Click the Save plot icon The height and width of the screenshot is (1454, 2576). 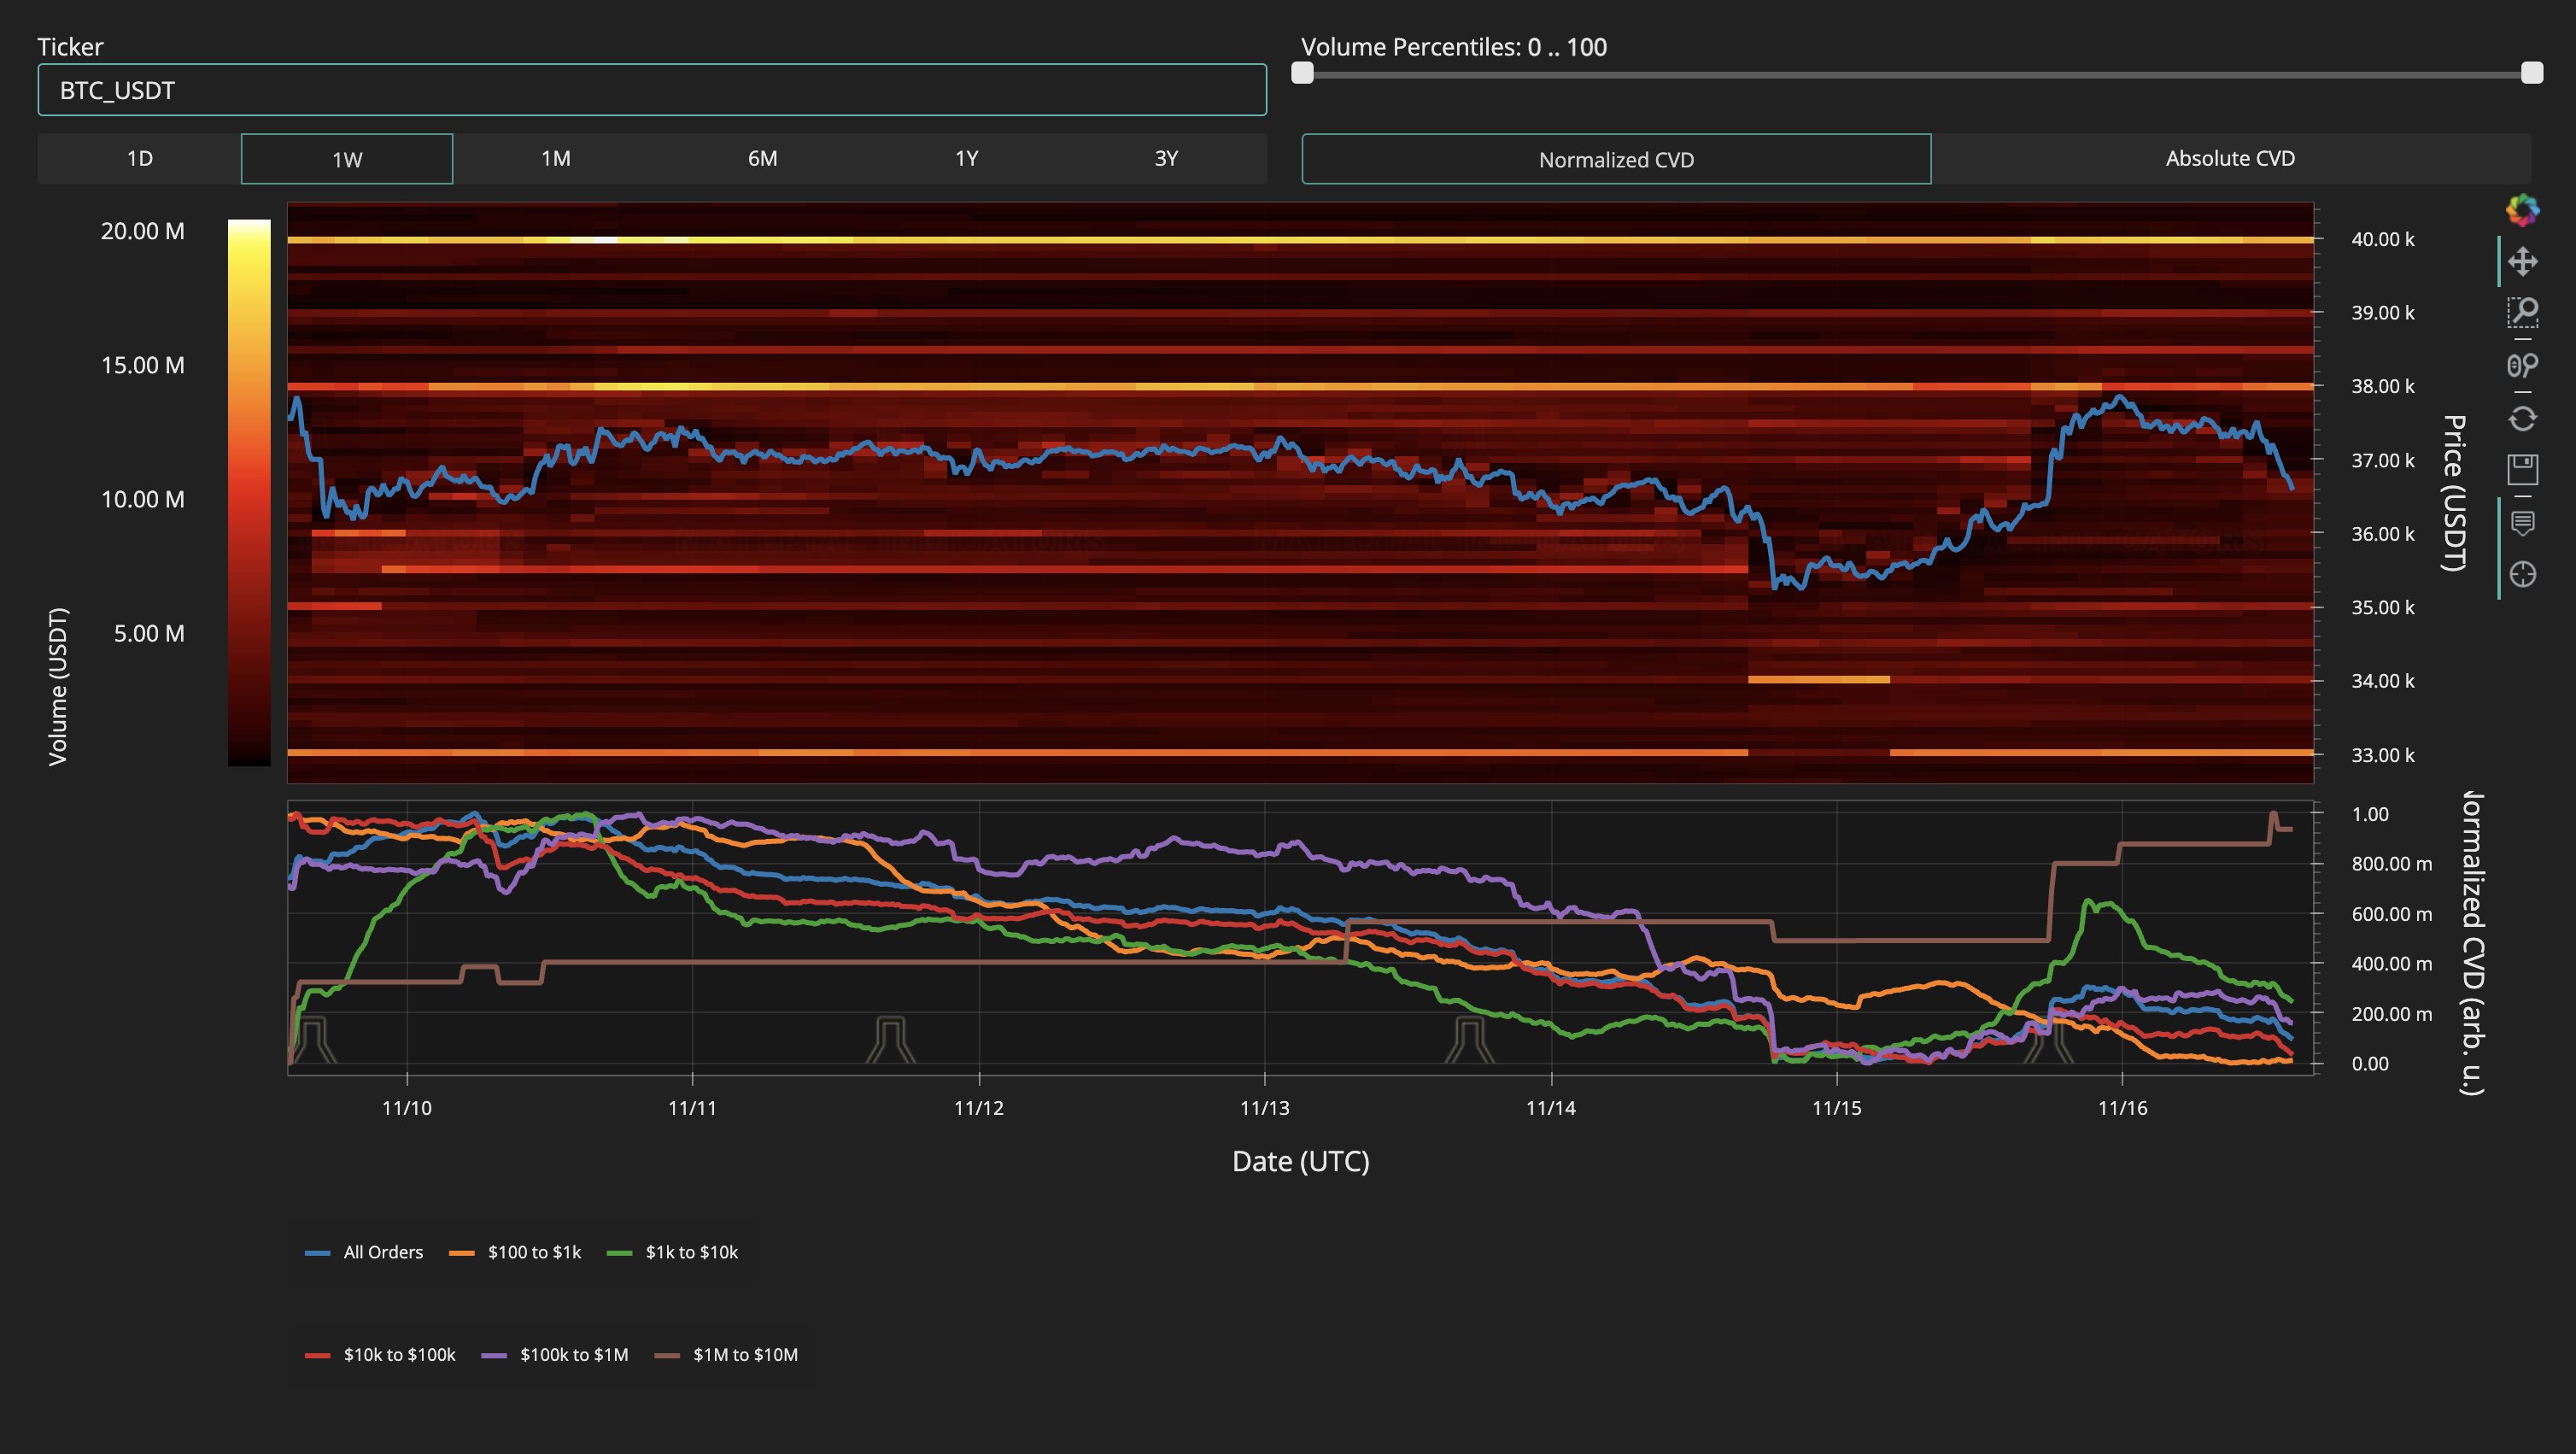coord(2522,469)
